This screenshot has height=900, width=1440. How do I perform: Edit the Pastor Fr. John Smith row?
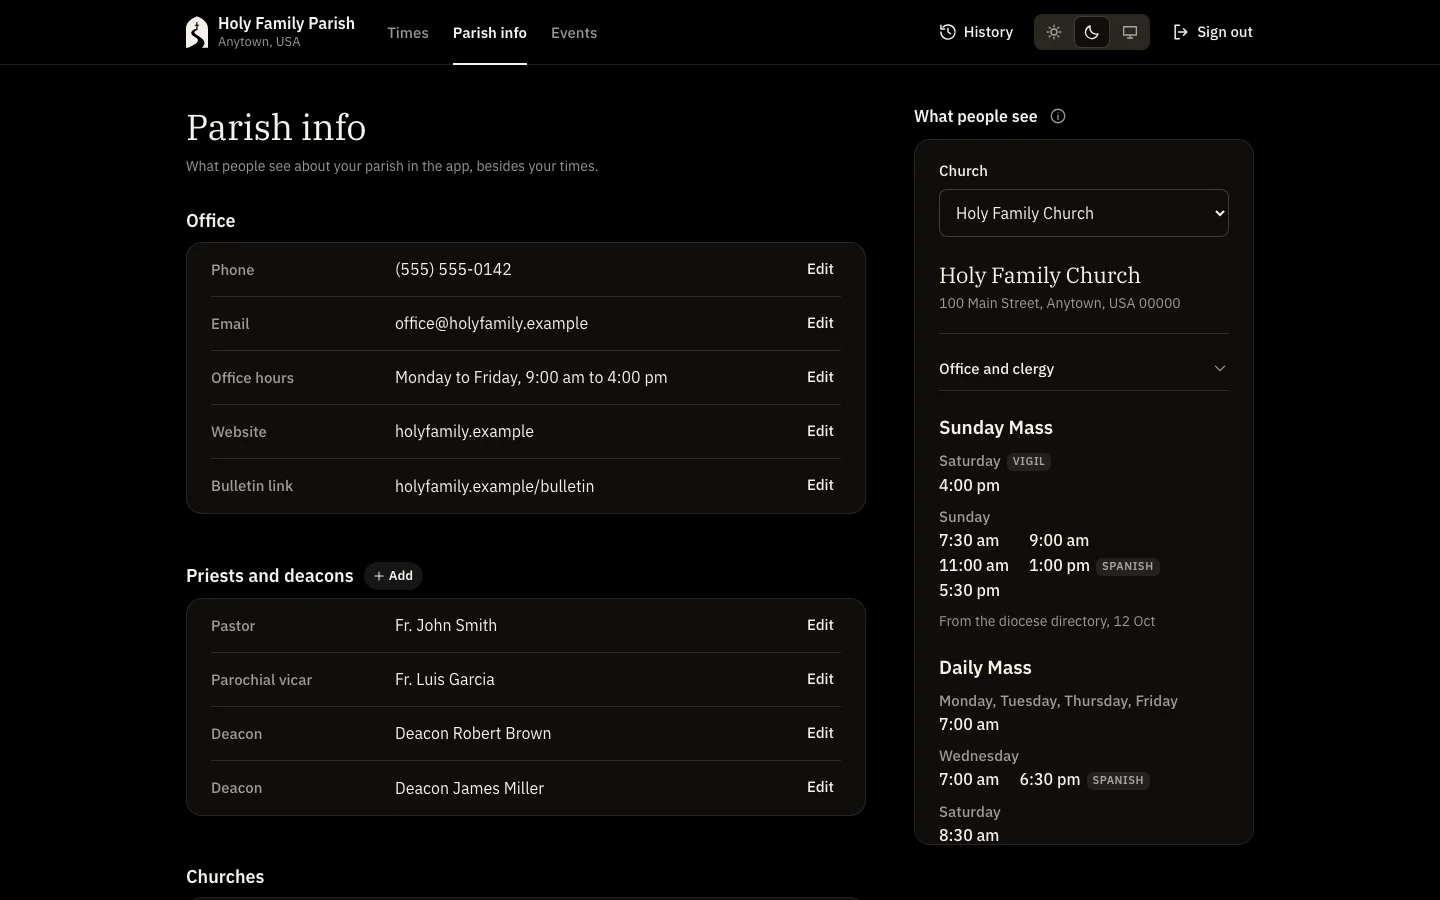(x=820, y=625)
